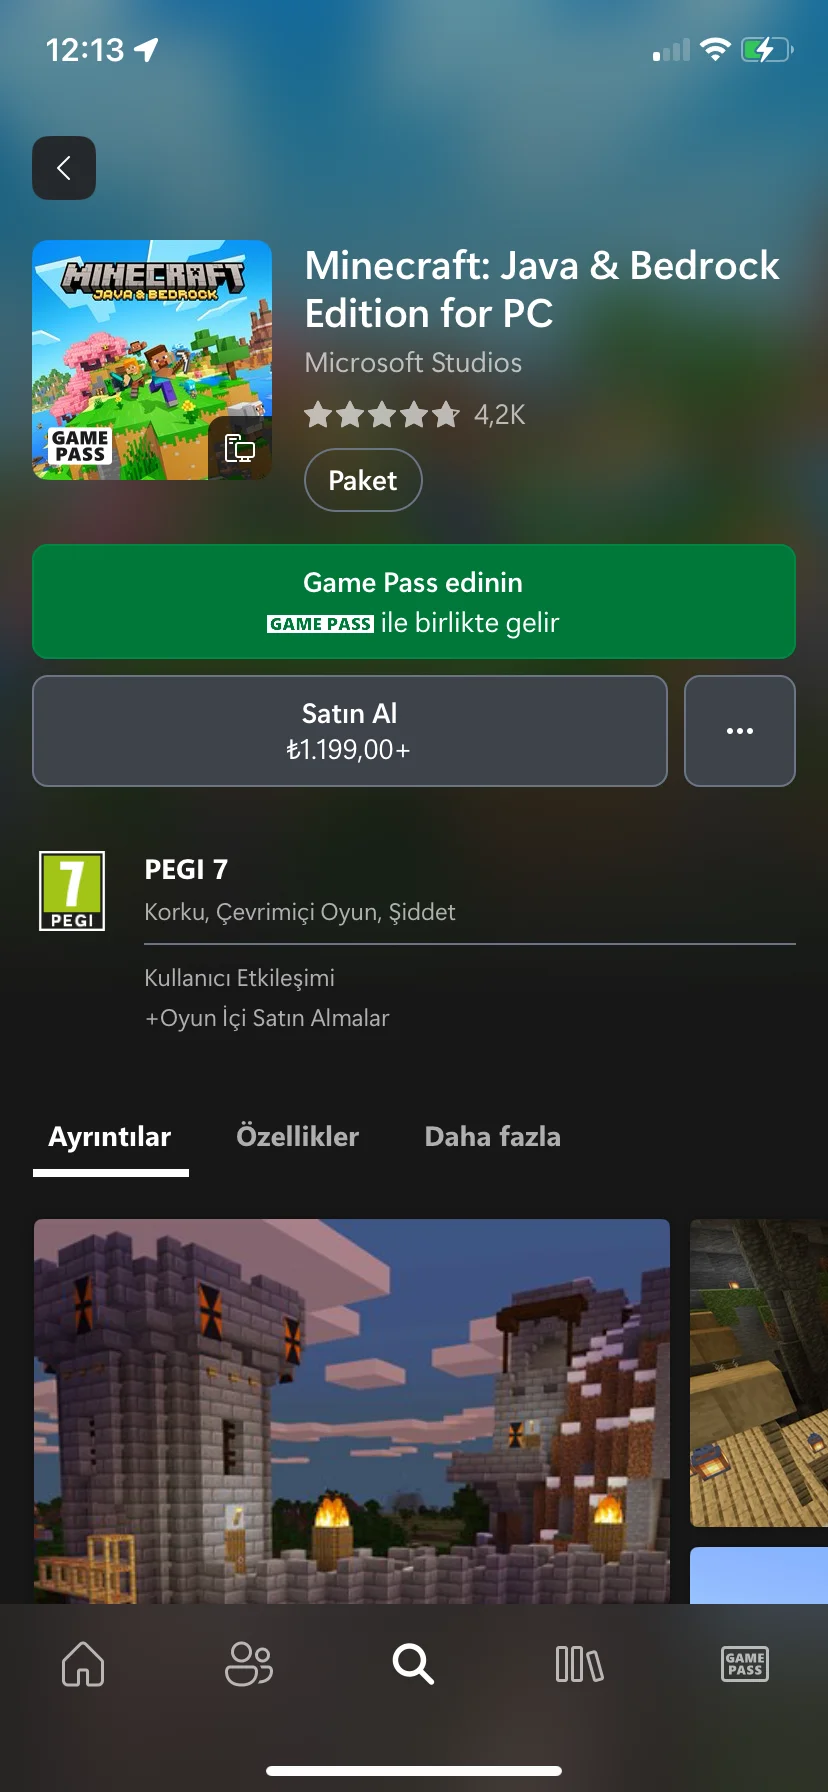The width and height of the screenshot is (828, 1792).
Task: Tap the star rating 4,2K
Action: [414, 414]
